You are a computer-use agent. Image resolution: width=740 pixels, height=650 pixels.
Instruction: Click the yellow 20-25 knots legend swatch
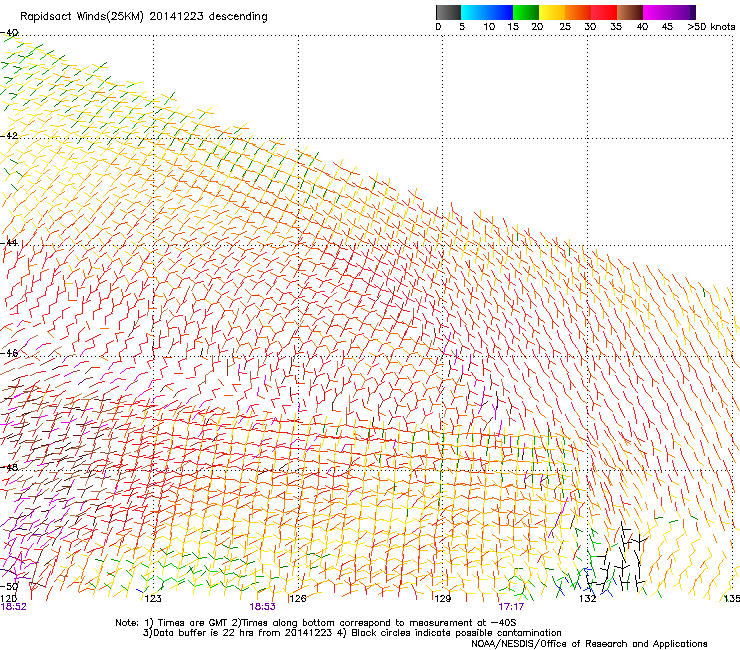[552, 12]
